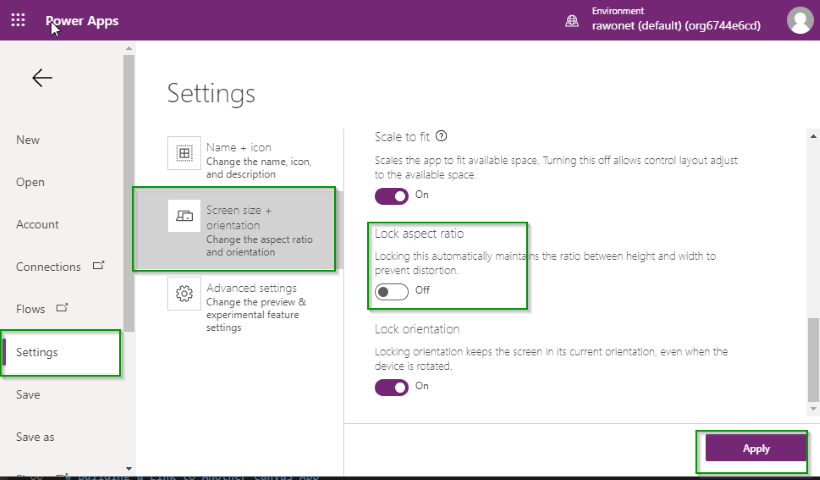Open the user account avatar
The width and height of the screenshot is (820, 480).
(x=800, y=20)
